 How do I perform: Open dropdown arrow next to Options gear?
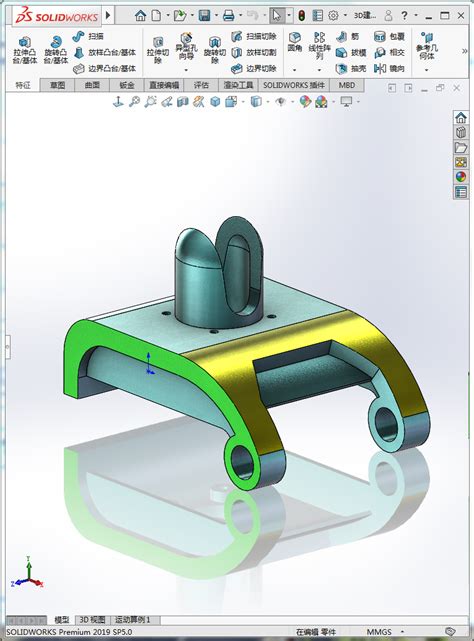tap(345, 16)
